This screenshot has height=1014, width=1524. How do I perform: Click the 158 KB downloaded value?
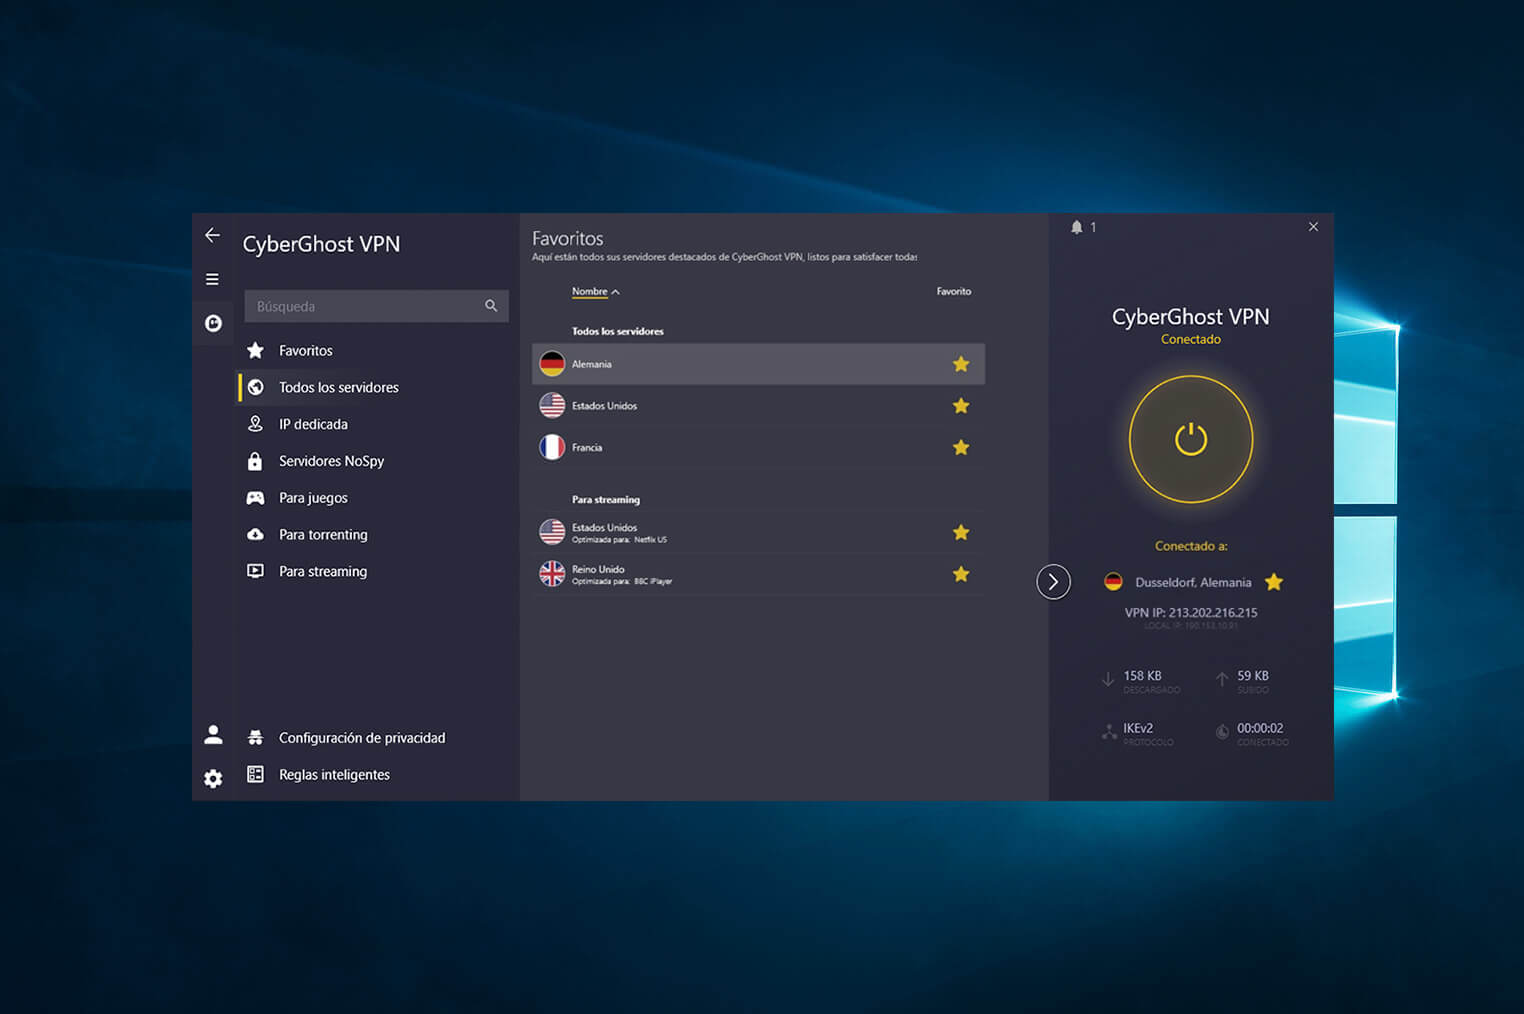[1142, 676]
